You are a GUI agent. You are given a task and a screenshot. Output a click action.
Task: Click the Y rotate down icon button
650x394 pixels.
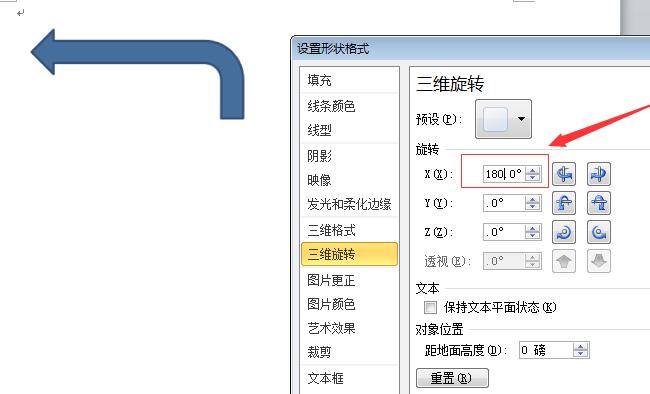pos(599,203)
